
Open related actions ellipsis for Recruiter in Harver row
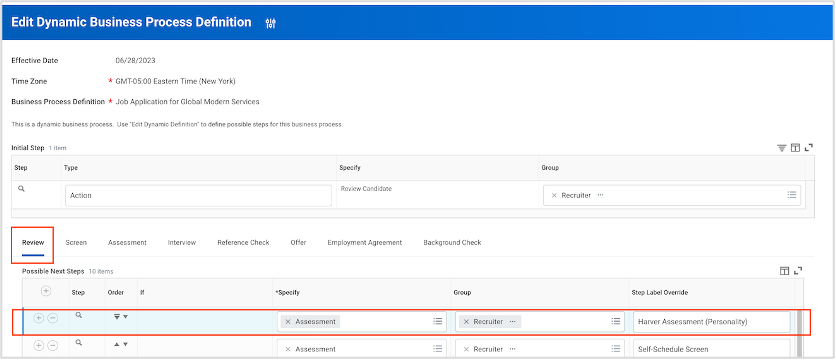point(512,322)
